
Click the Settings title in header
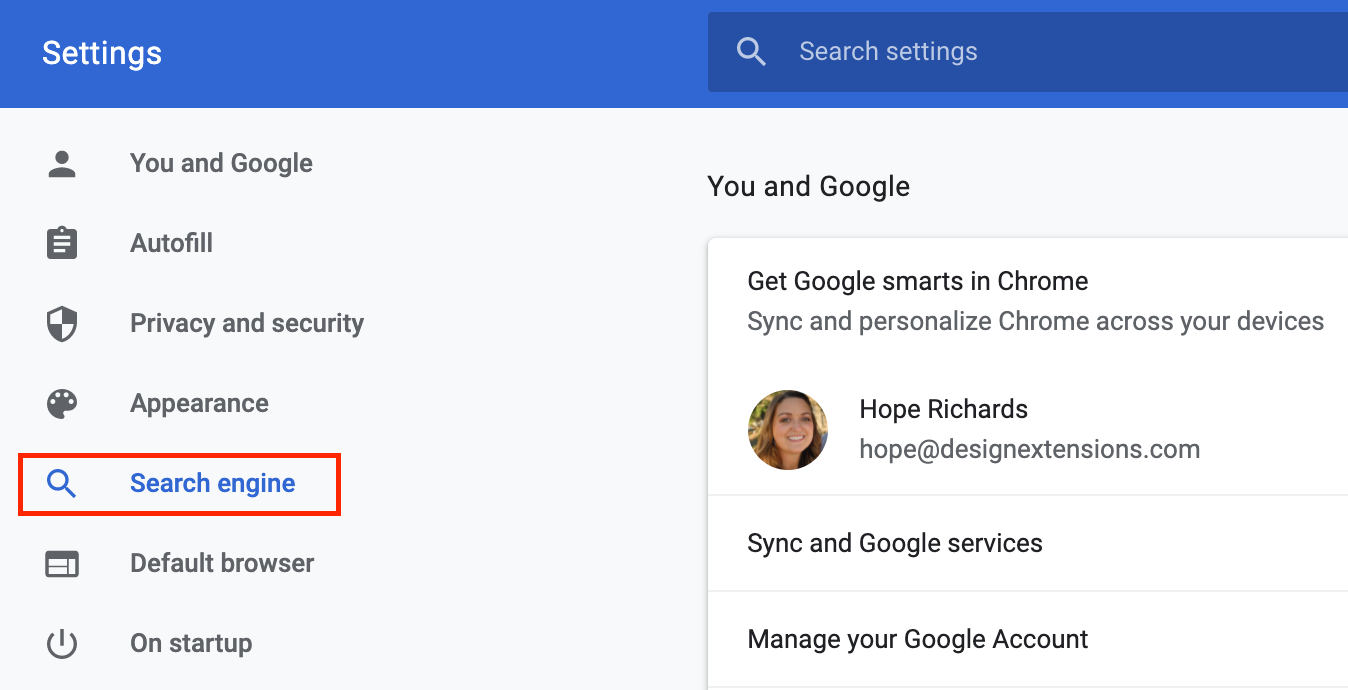click(x=102, y=53)
